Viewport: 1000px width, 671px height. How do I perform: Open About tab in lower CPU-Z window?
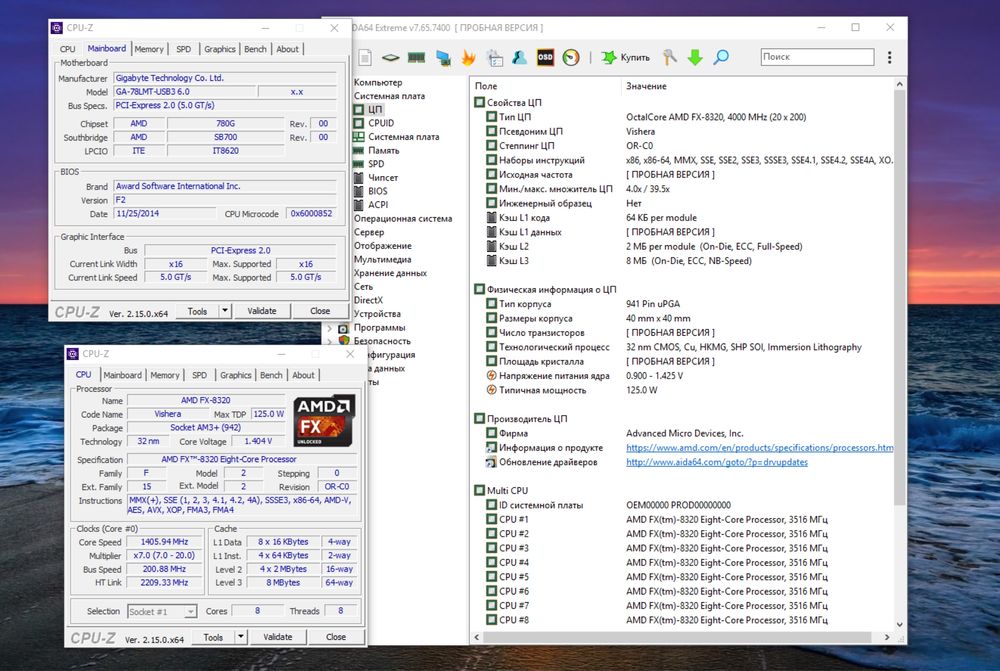click(303, 375)
